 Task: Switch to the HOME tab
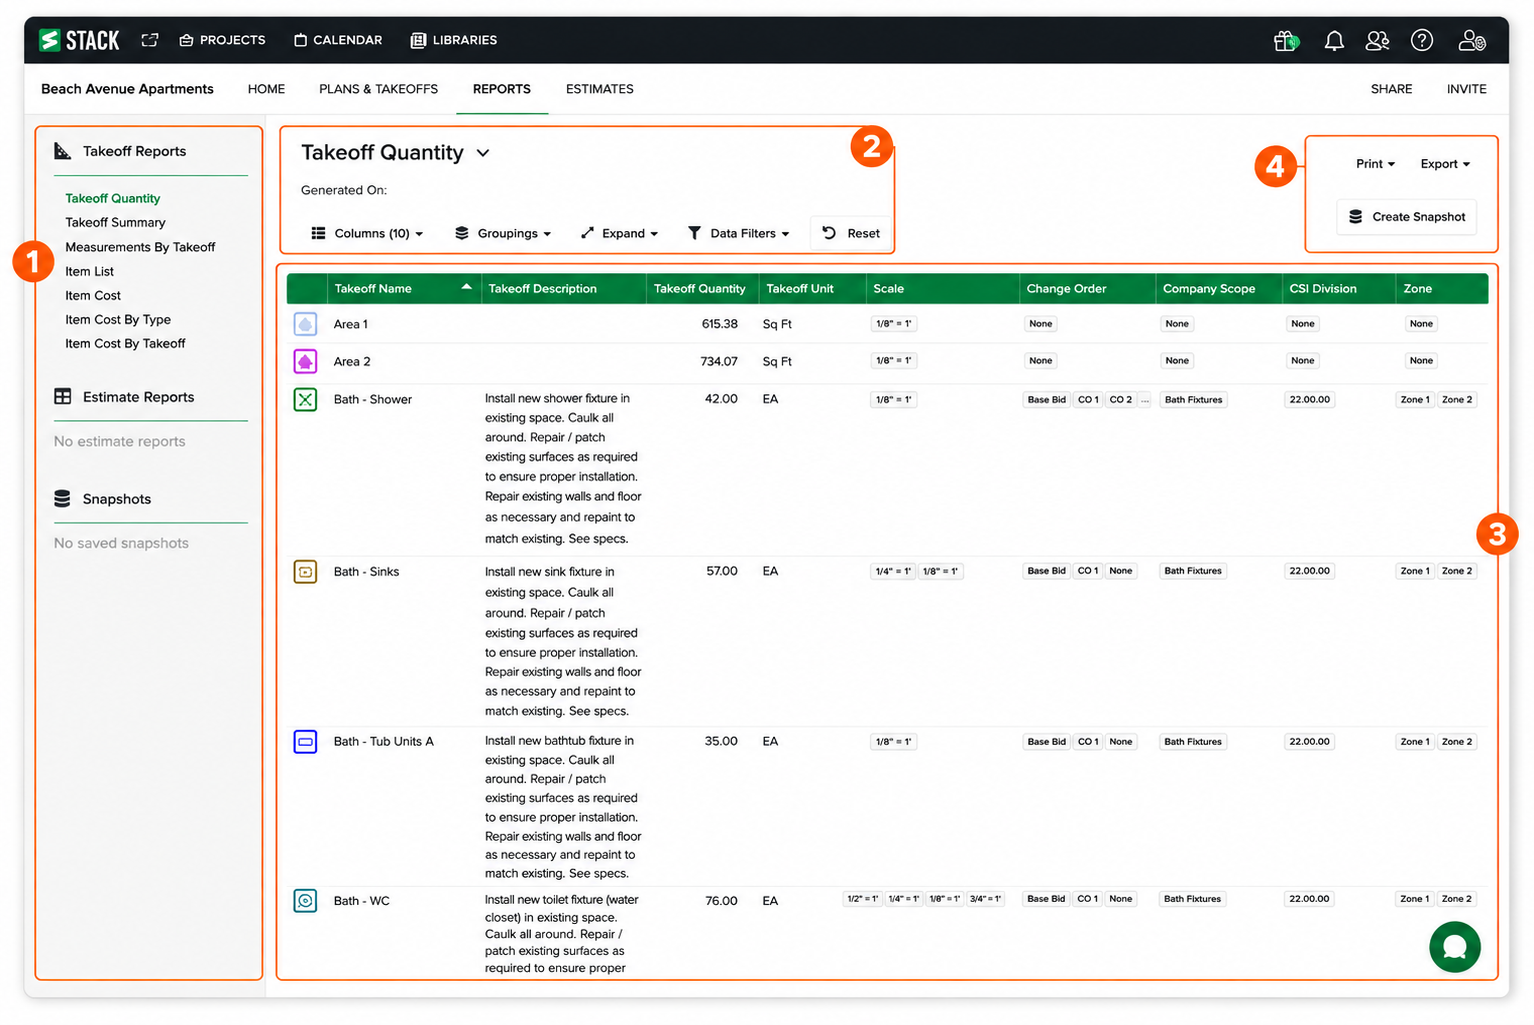[x=266, y=89]
